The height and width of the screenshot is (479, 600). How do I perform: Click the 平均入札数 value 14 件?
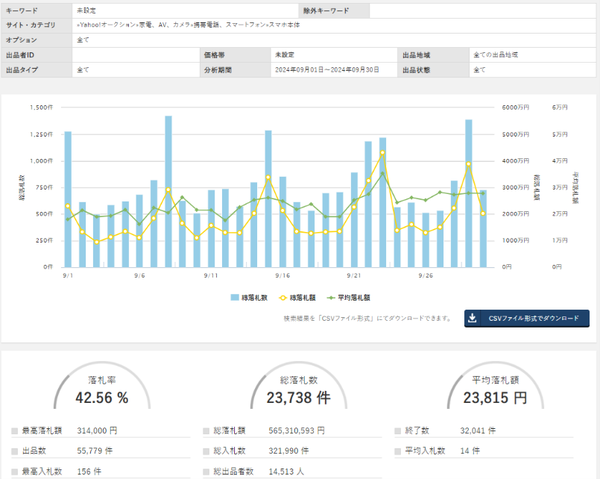tap(470, 451)
